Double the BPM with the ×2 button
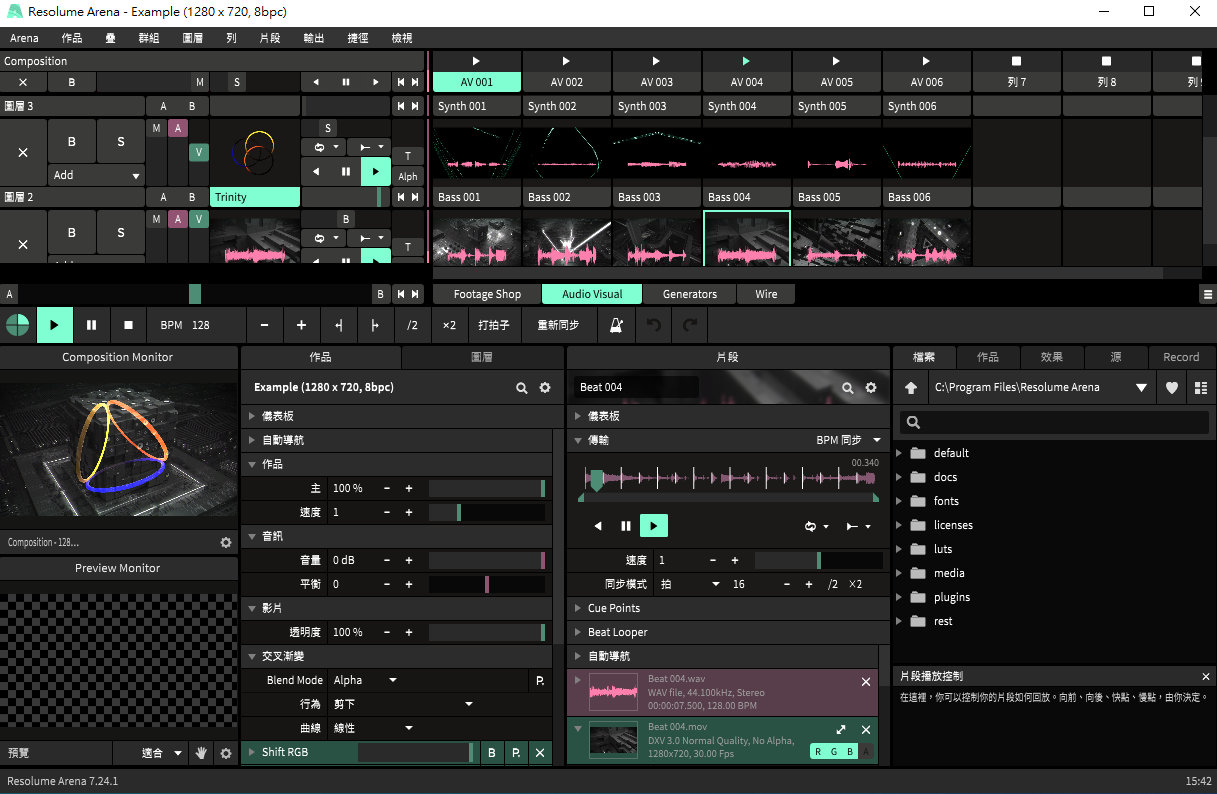This screenshot has height=794, width=1217. 449,325
